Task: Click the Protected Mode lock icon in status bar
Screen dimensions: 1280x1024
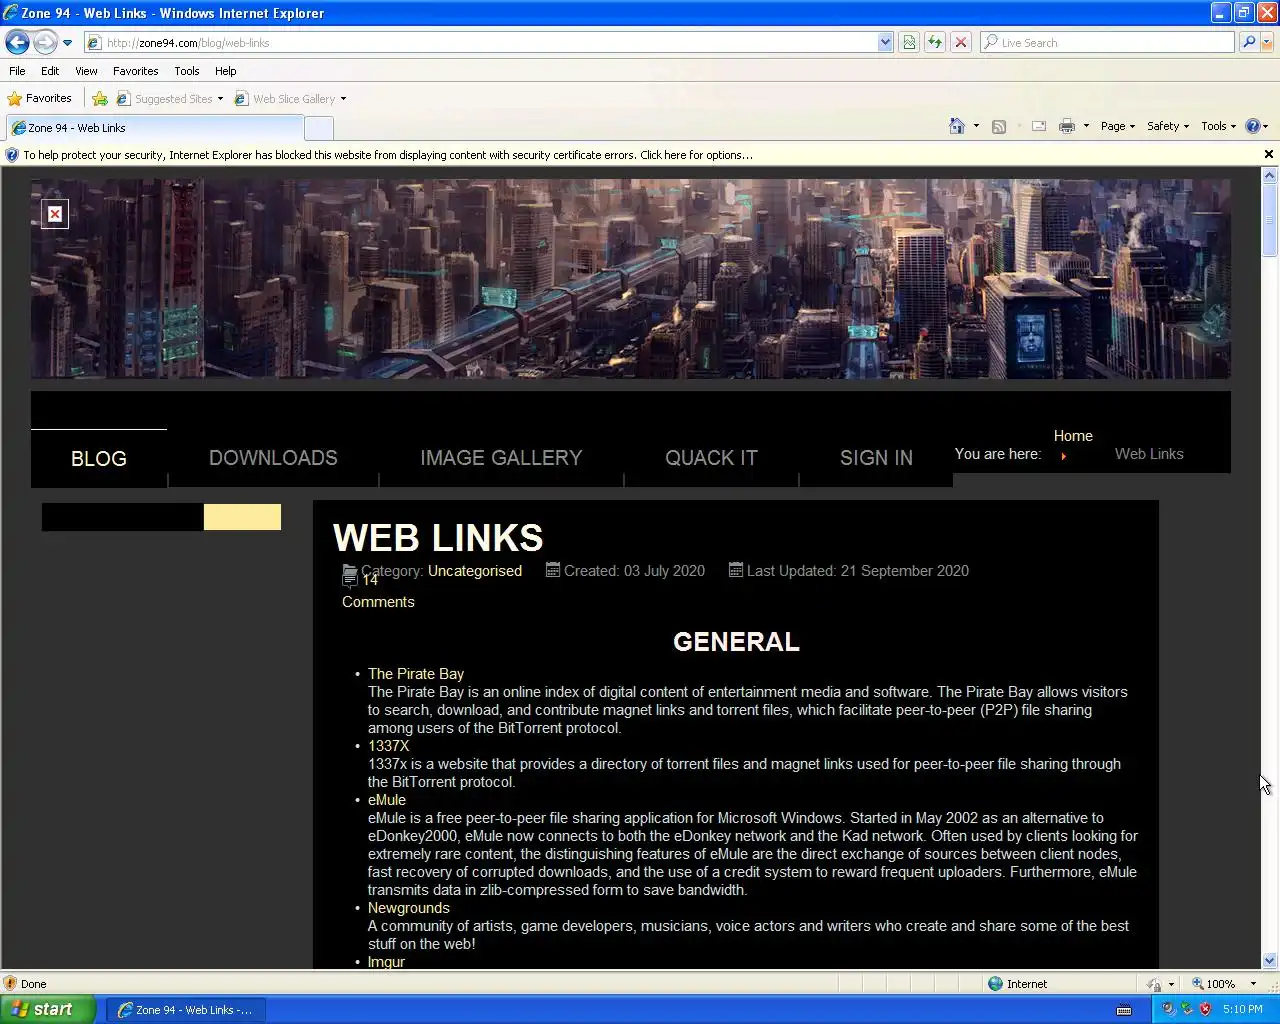Action: pos(1155,984)
